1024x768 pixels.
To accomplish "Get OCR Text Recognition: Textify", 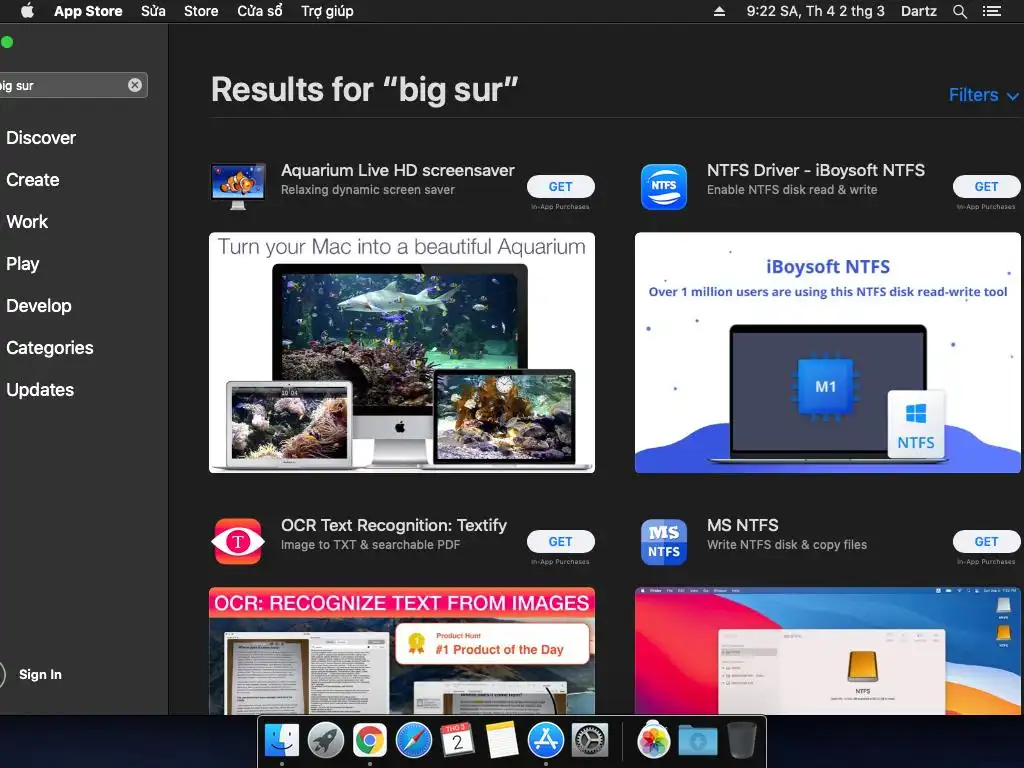I will pyautogui.click(x=560, y=541).
